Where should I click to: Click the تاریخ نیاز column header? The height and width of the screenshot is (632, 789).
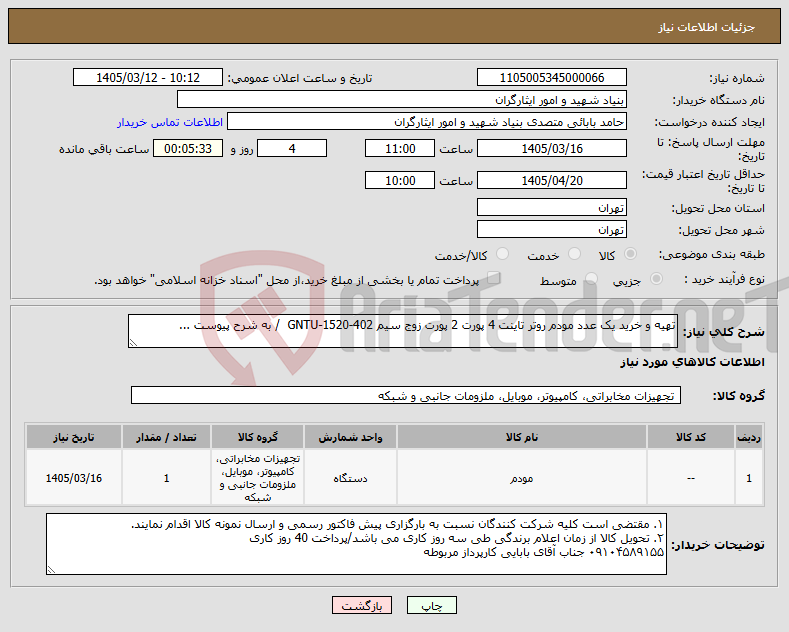click(73, 437)
